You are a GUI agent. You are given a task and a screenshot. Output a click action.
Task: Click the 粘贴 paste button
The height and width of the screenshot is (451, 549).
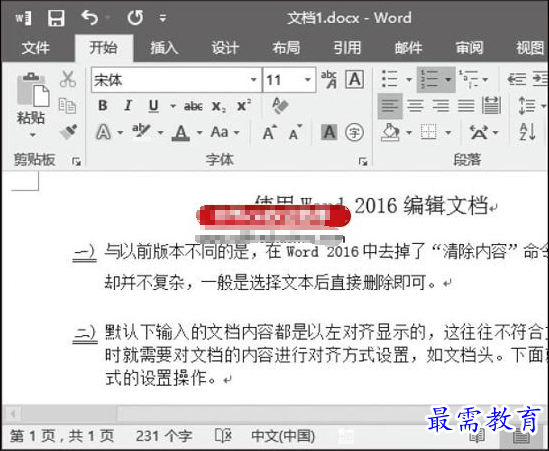click(32, 98)
